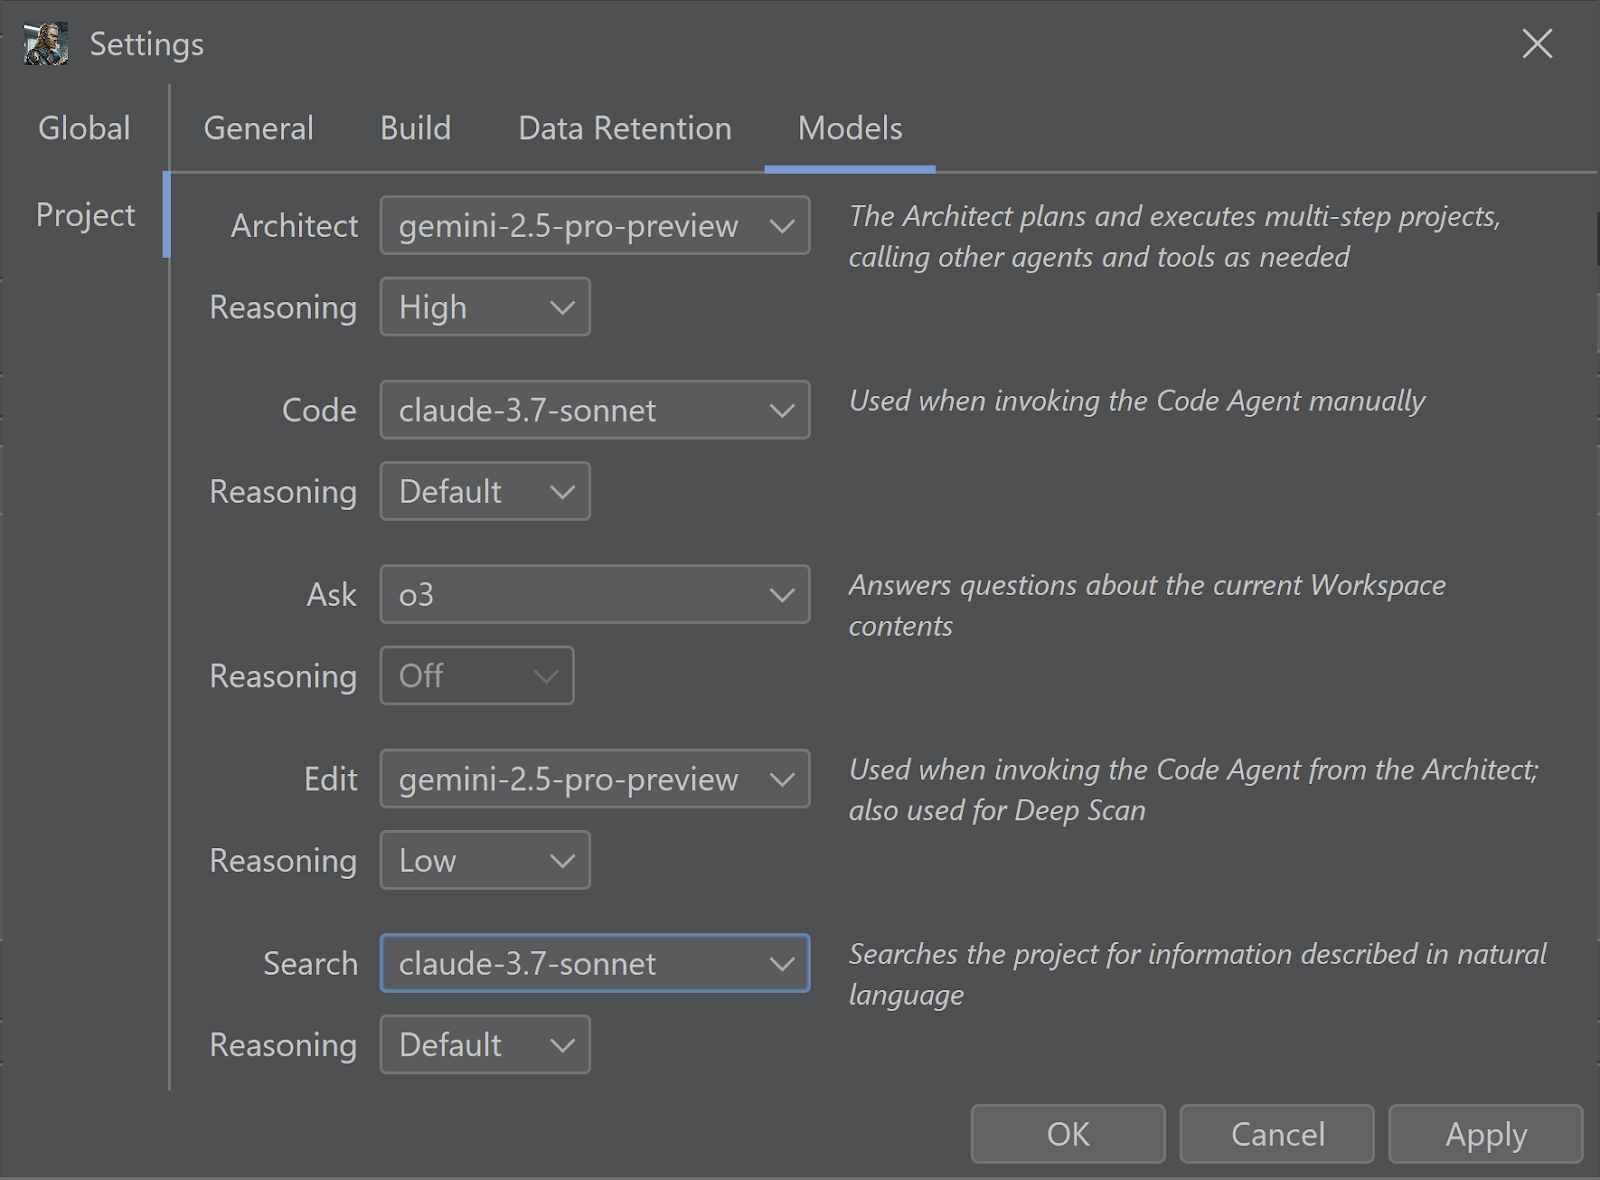This screenshot has width=1600, height=1180.
Task: Expand the Architect Reasoning level dropdown
Action: tap(485, 307)
